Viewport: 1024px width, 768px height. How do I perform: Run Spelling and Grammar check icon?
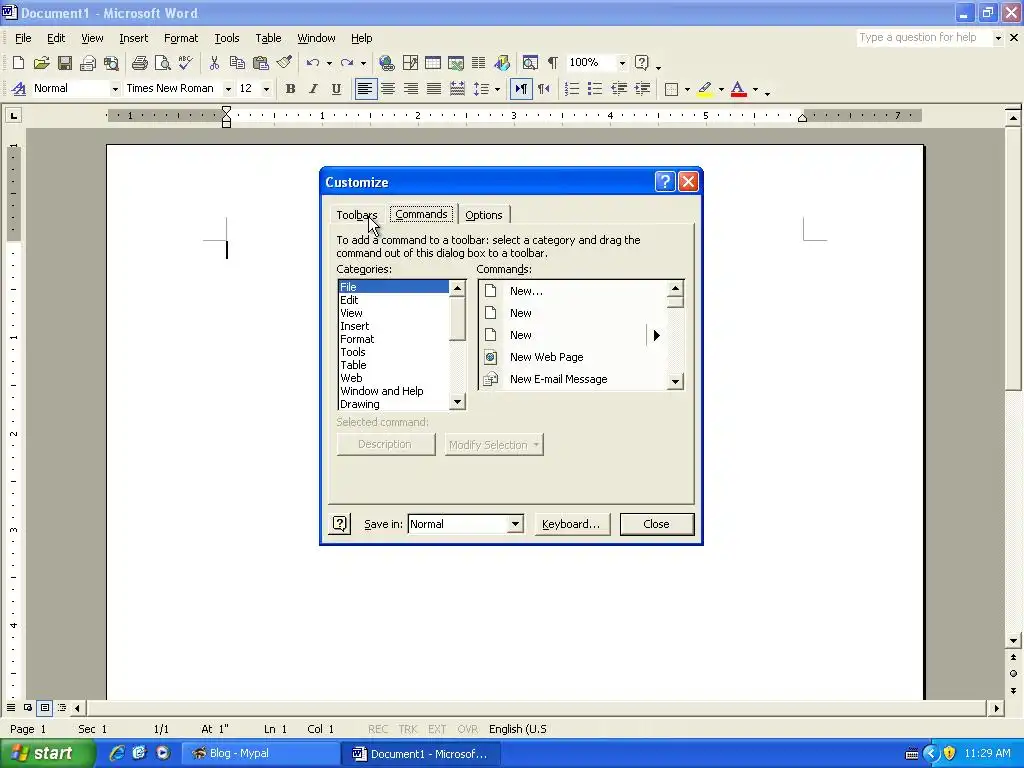click(x=185, y=63)
